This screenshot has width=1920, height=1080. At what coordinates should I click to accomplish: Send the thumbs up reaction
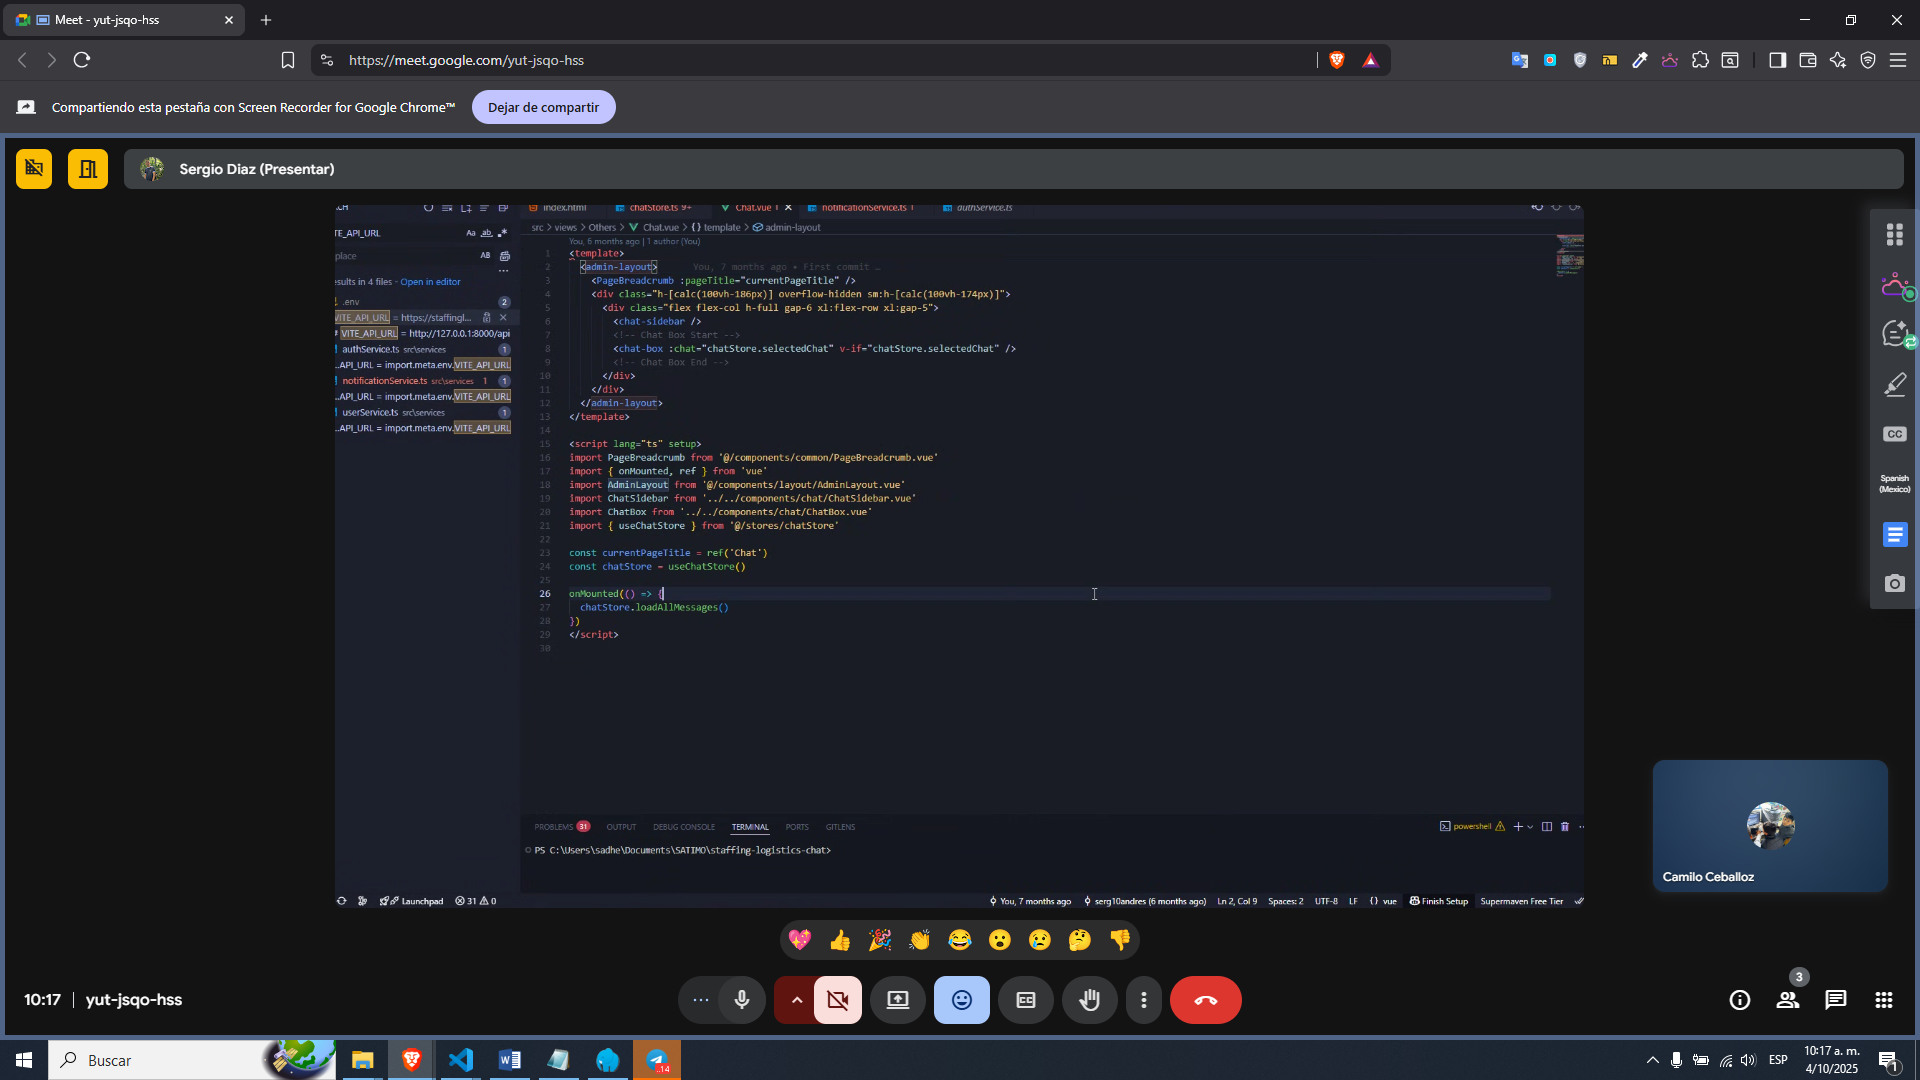coord(839,940)
